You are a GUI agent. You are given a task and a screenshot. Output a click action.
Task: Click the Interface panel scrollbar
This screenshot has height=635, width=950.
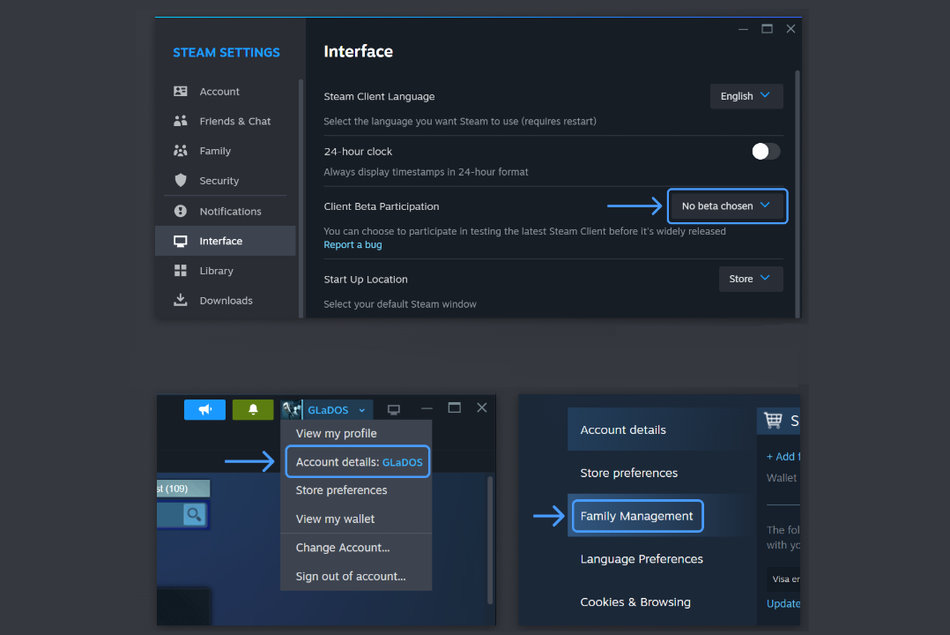pos(797,194)
